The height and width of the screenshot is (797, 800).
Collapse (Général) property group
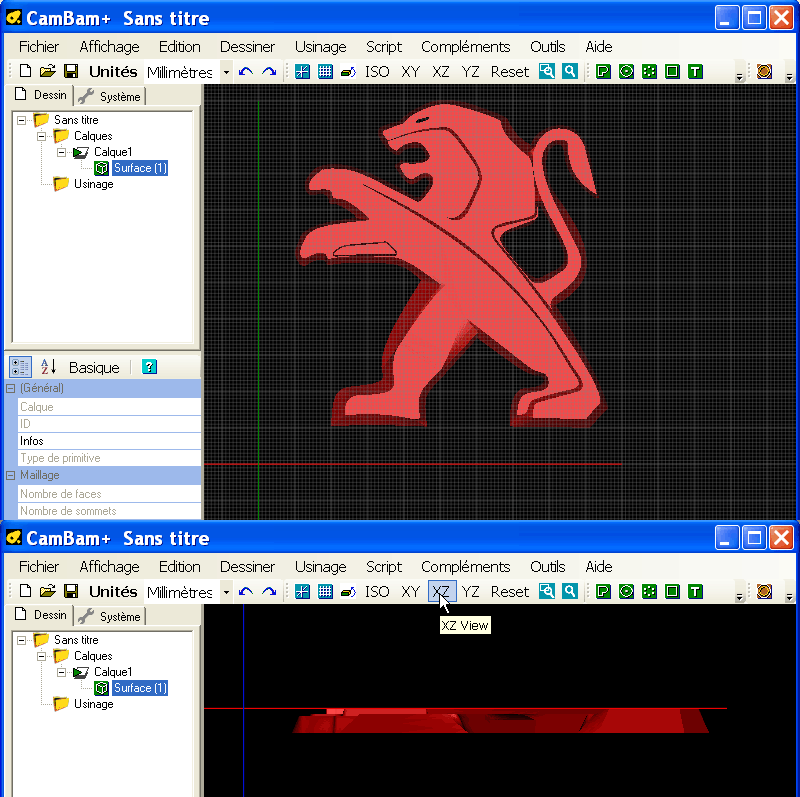11,388
